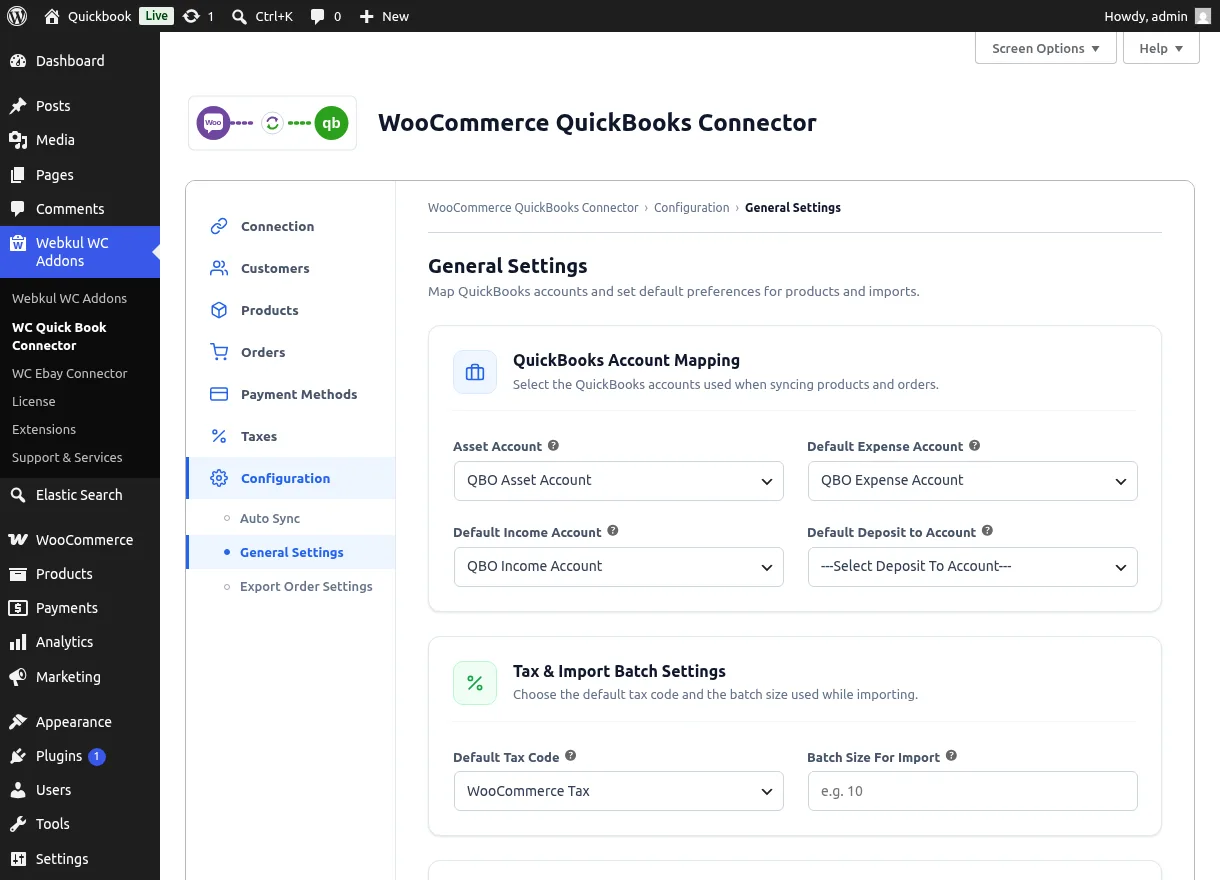Click the updates refresh icon
Viewport: 1220px width, 880px height.
tap(191, 16)
